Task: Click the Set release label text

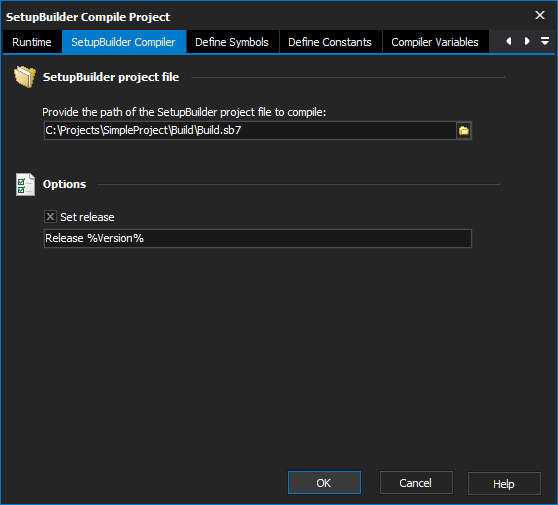Action: pos(87,217)
